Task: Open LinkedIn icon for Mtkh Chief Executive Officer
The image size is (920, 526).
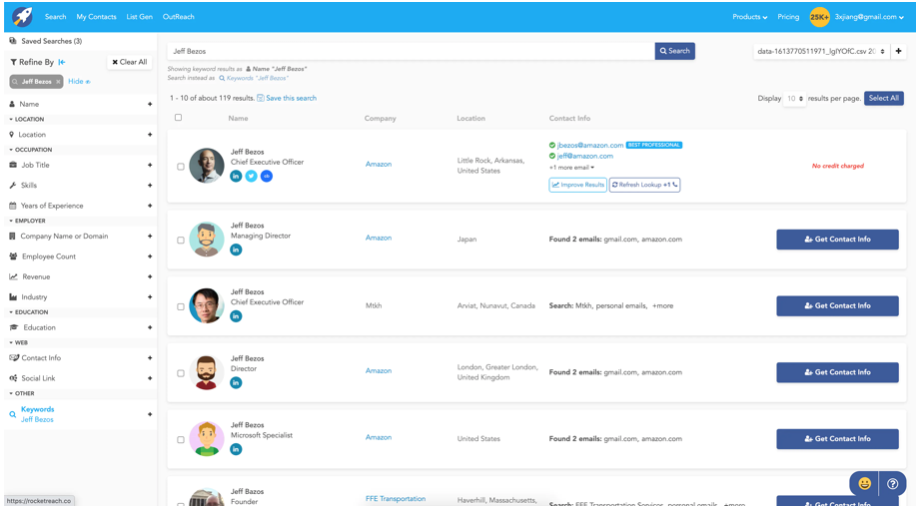Action: 236,316
